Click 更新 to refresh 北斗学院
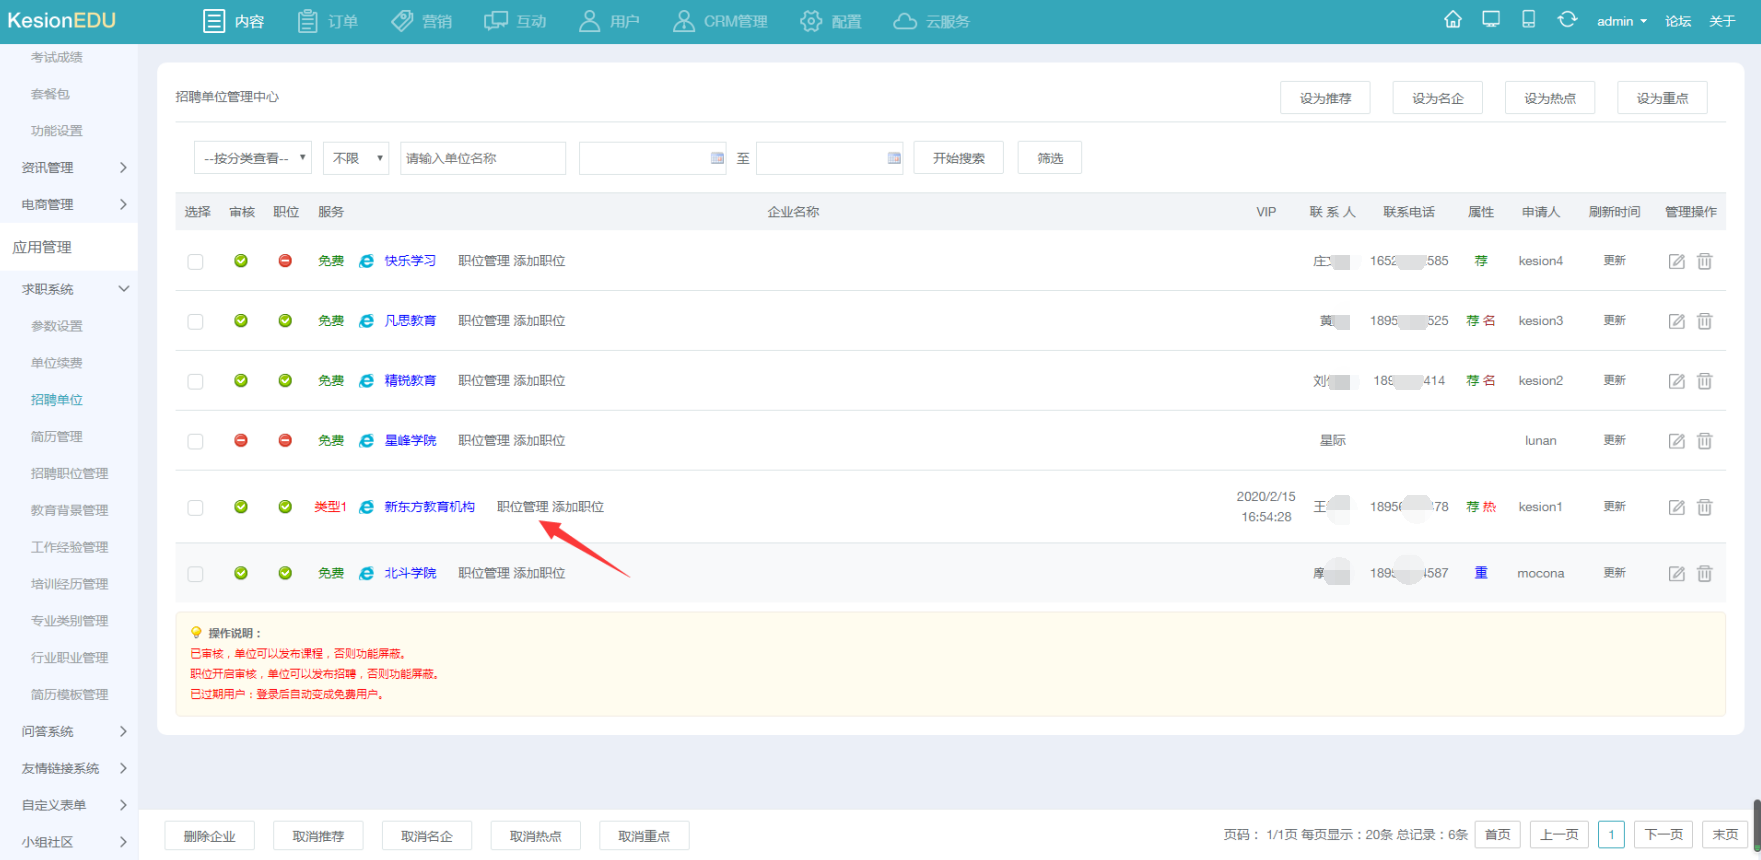Viewport: 1761px width, 860px height. pyautogui.click(x=1615, y=573)
